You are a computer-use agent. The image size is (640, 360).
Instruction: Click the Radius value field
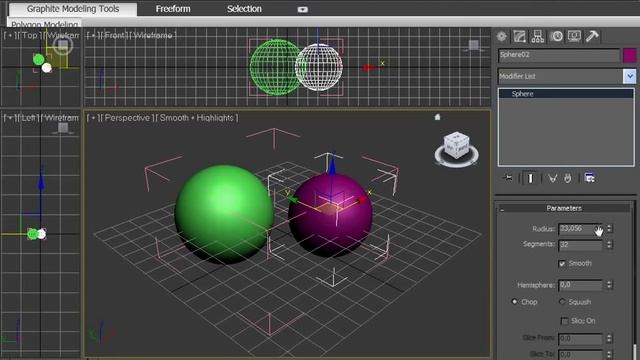[580, 229]
